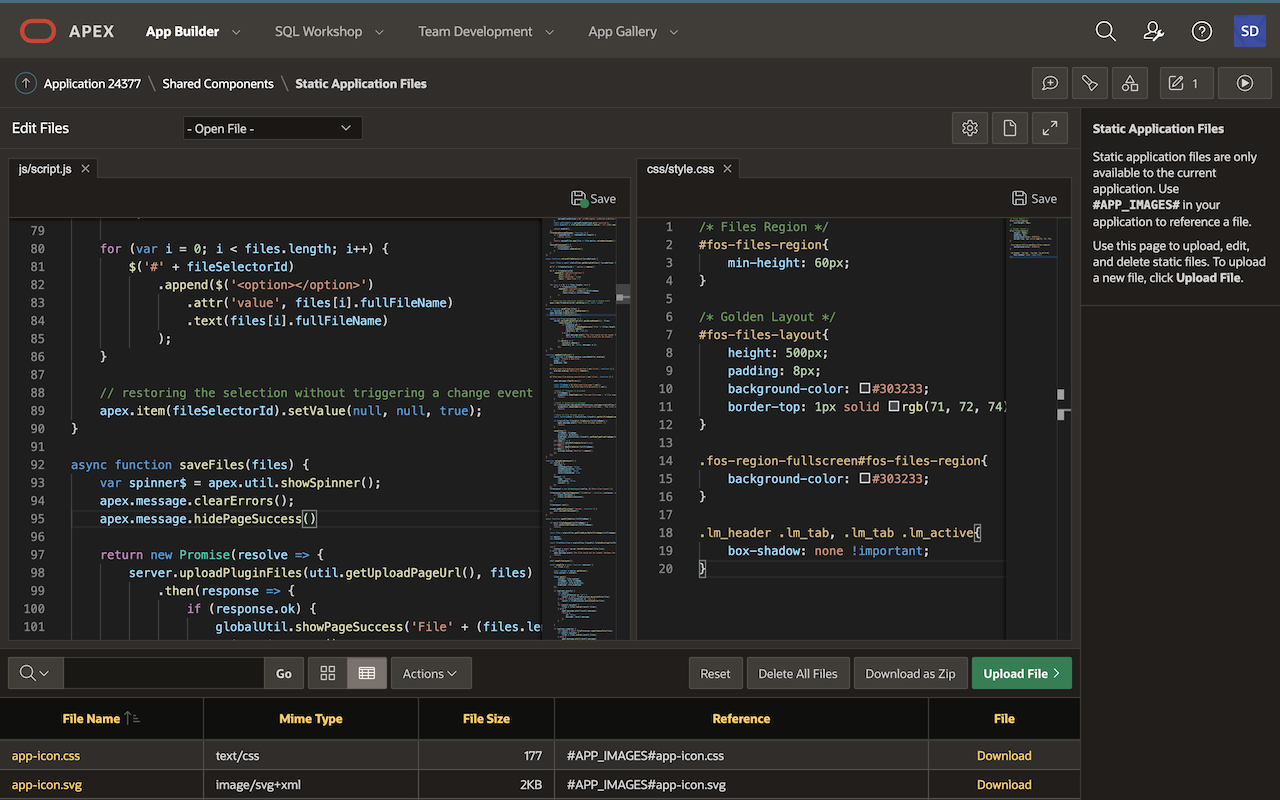Viewport: 1280px width, 800px height.
Task: Open the SQL Workshop menu item
Action: click(x=318, y=31)
